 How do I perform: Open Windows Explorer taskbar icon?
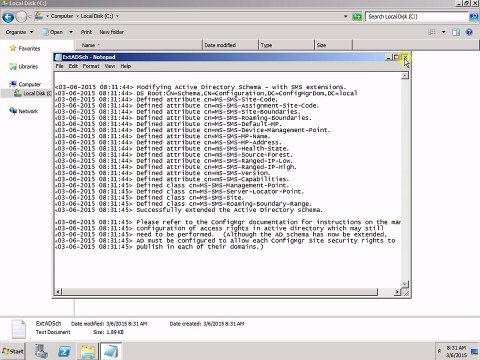coord(87,351)
